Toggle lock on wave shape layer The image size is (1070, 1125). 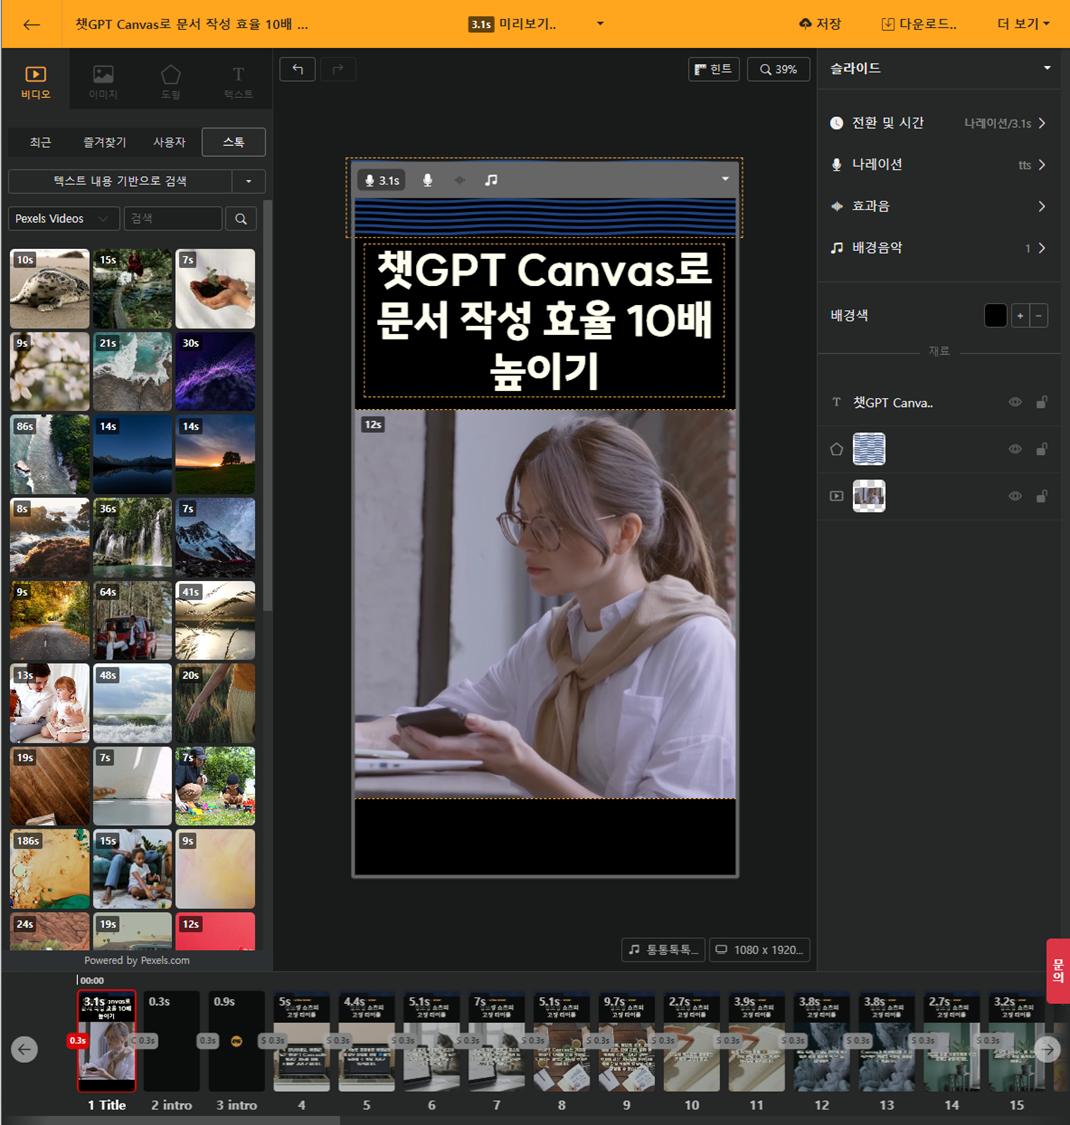[1041, 449]
